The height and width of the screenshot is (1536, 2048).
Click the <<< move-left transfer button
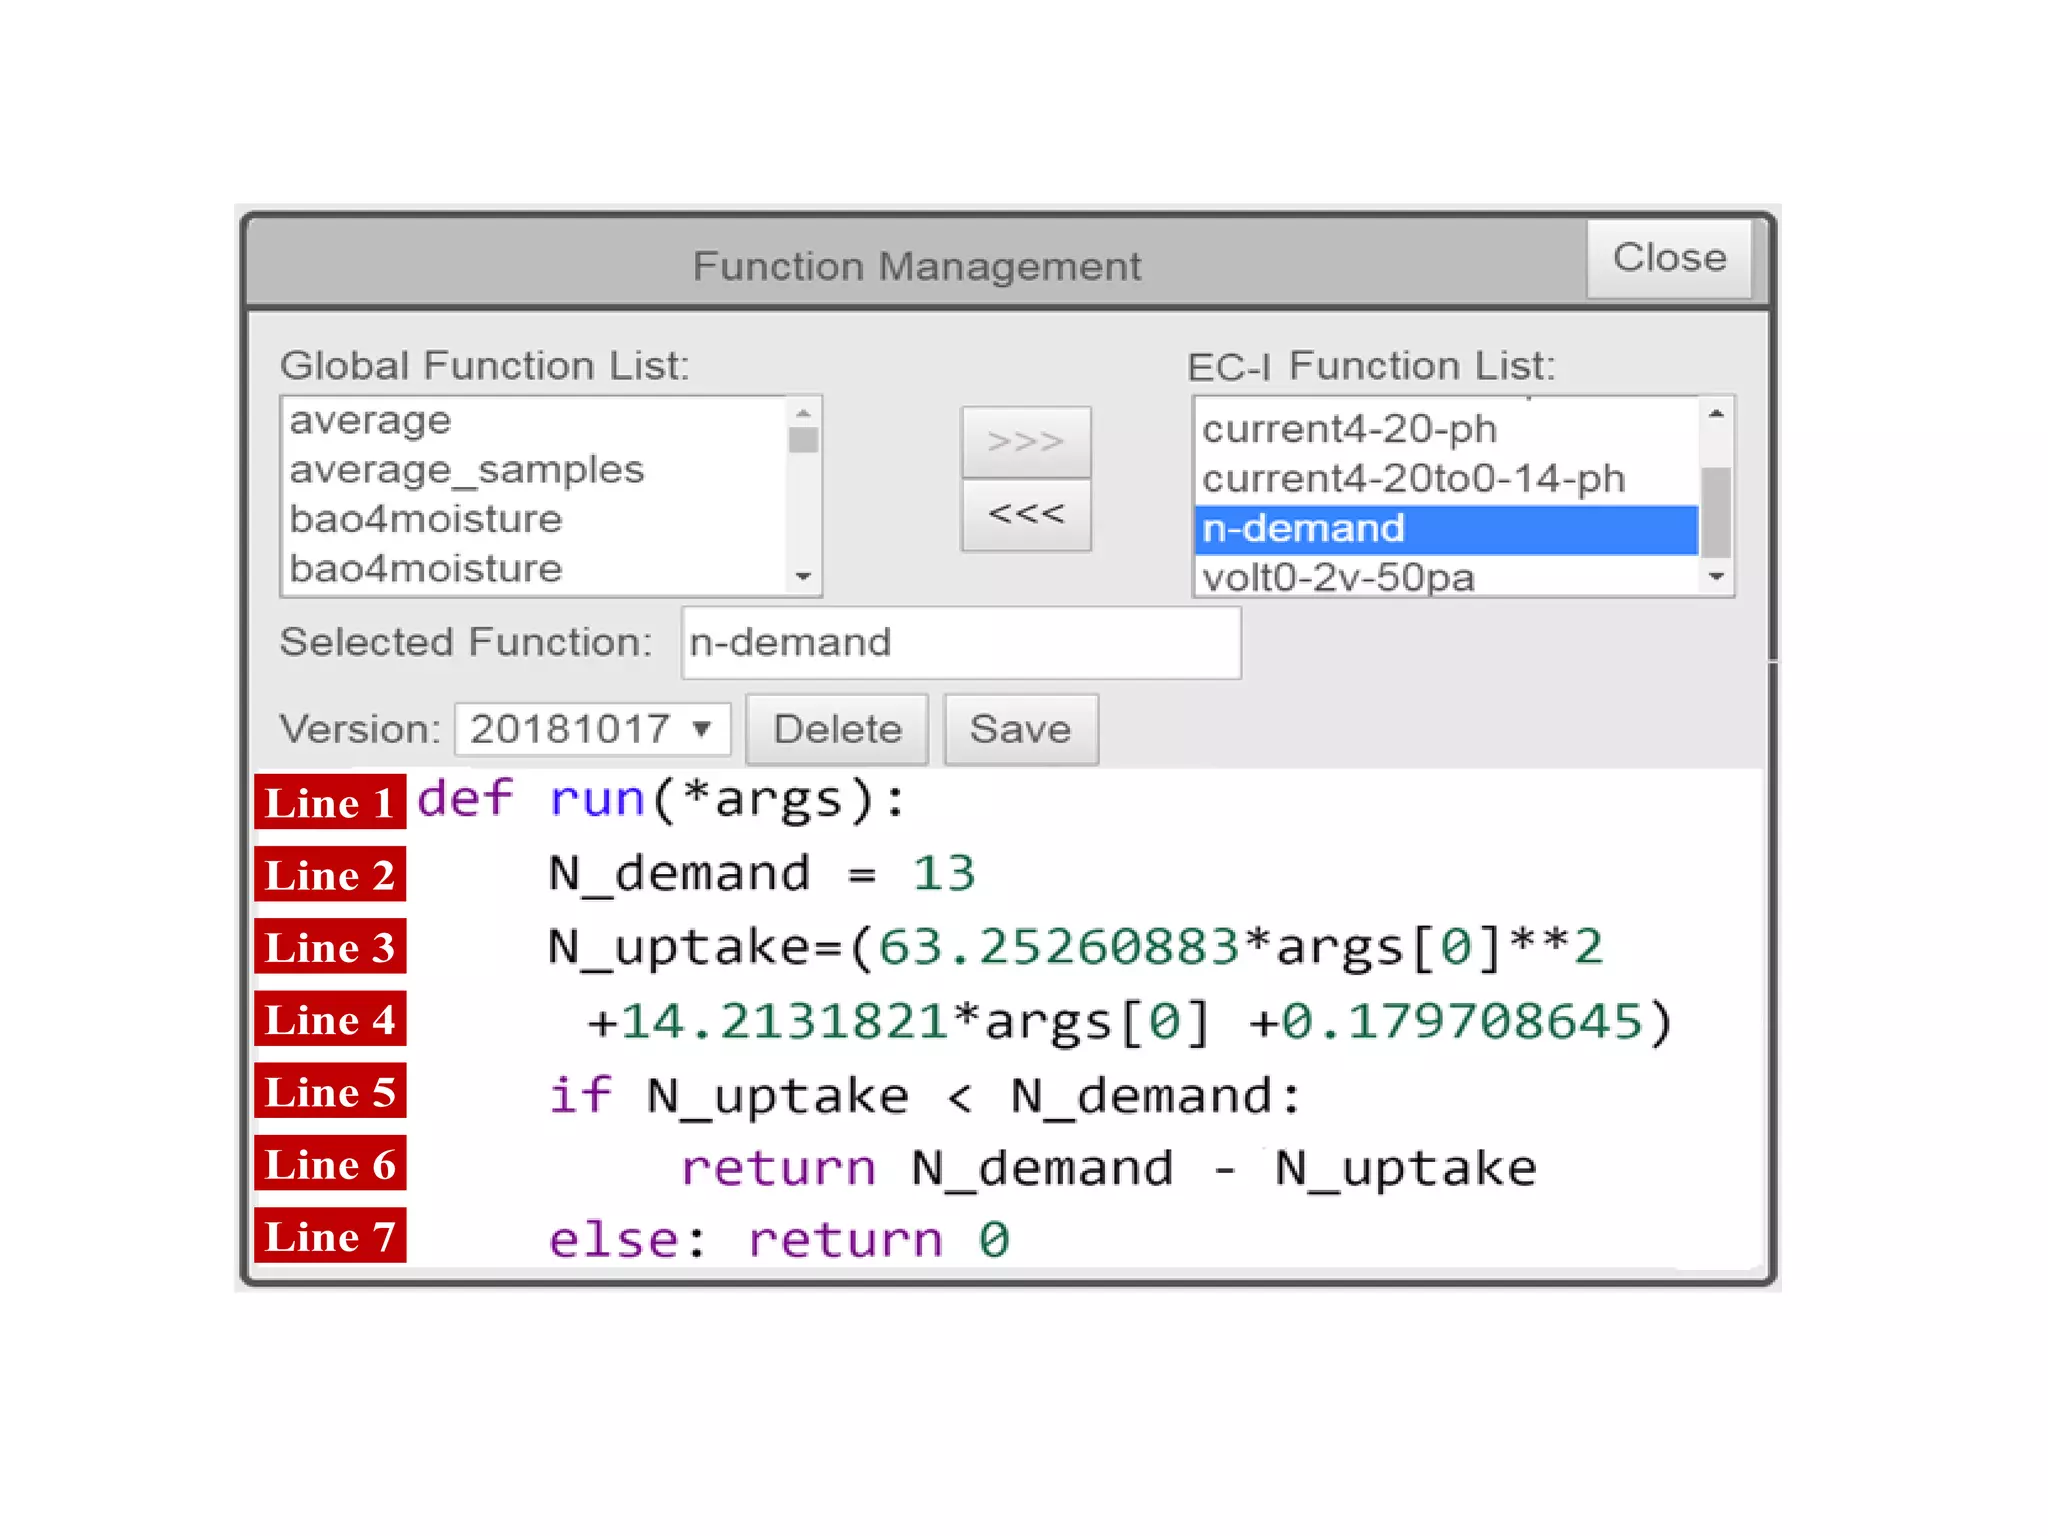[x=1025, y=515]
